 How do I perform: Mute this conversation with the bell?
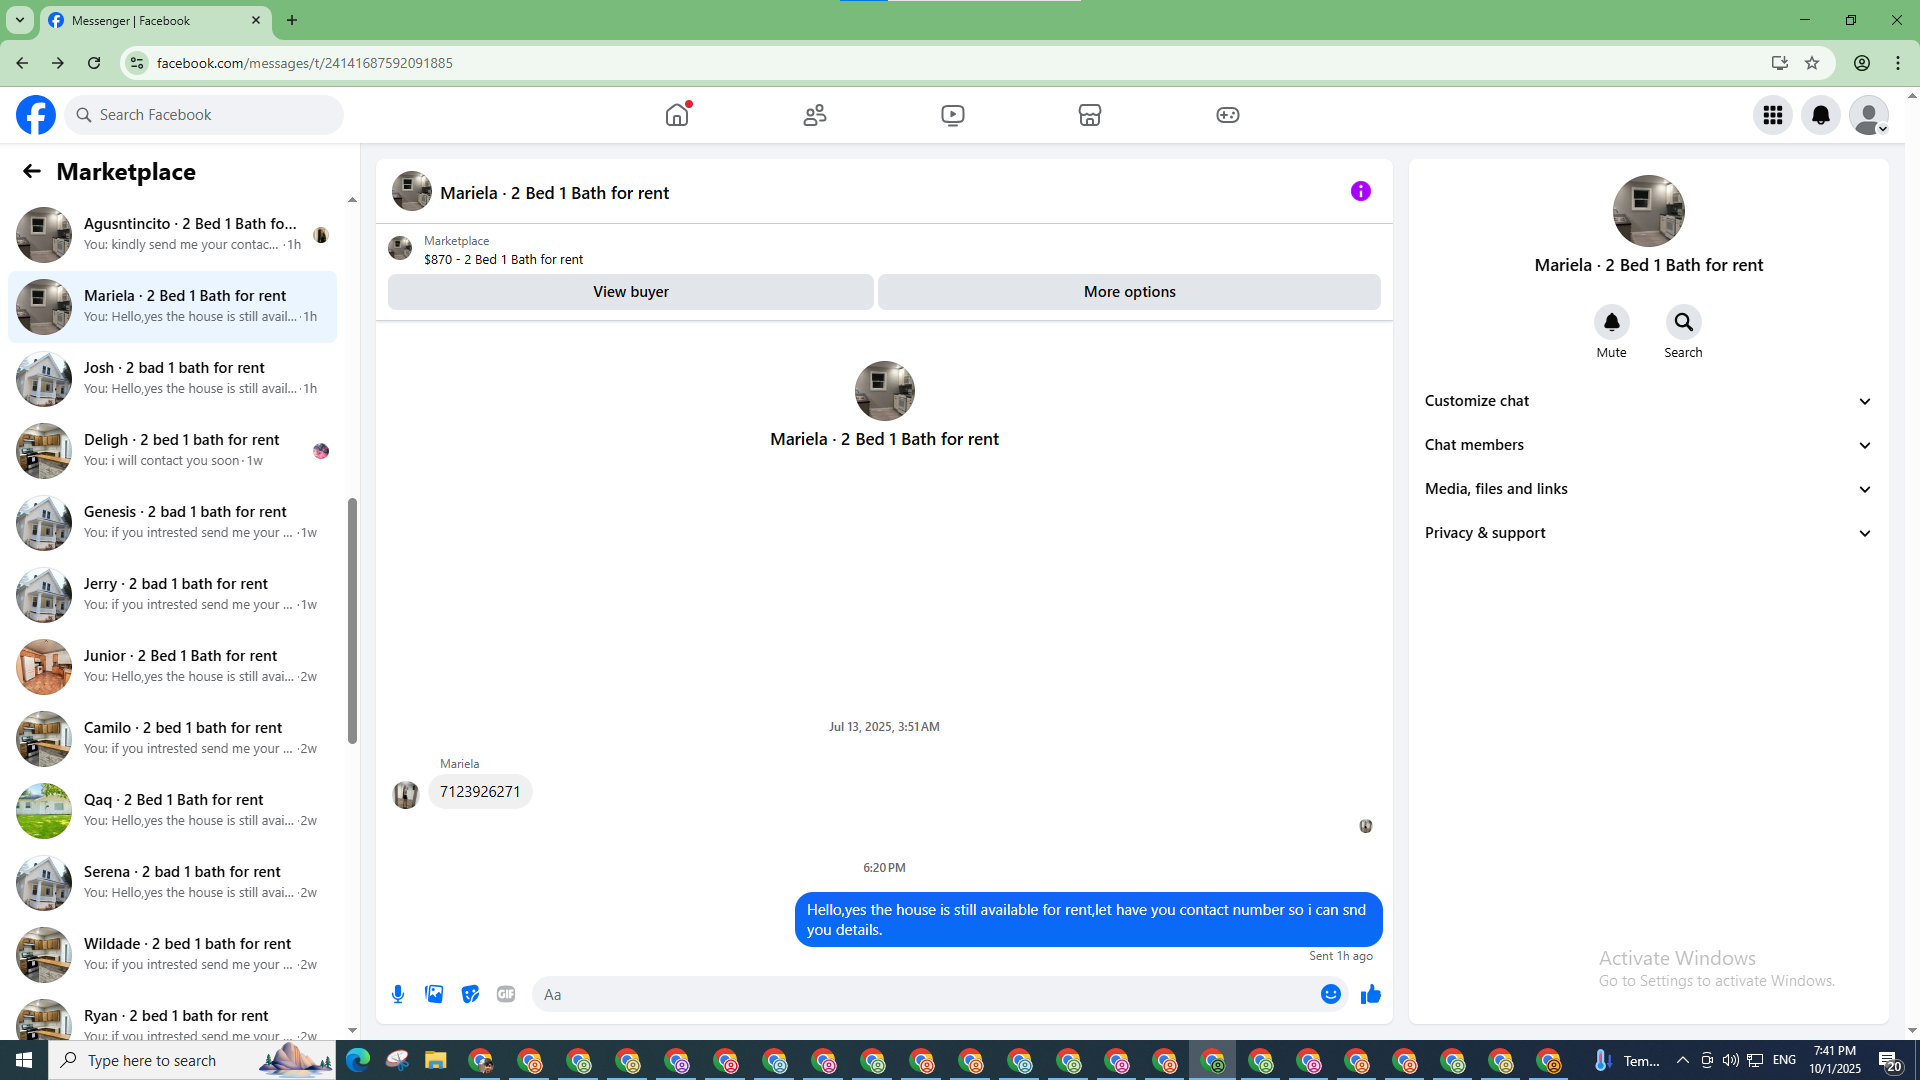coord(1612,322)
